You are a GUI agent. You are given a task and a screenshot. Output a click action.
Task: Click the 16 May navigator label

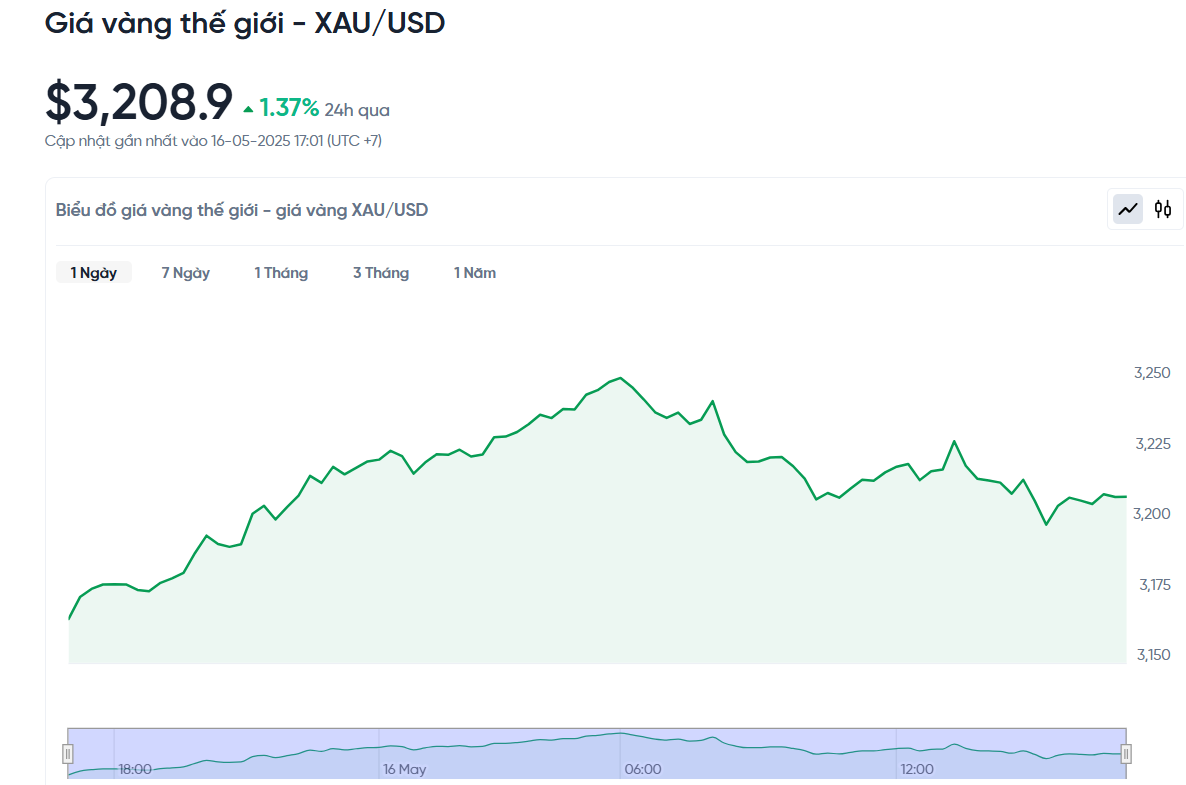[405, 769]
